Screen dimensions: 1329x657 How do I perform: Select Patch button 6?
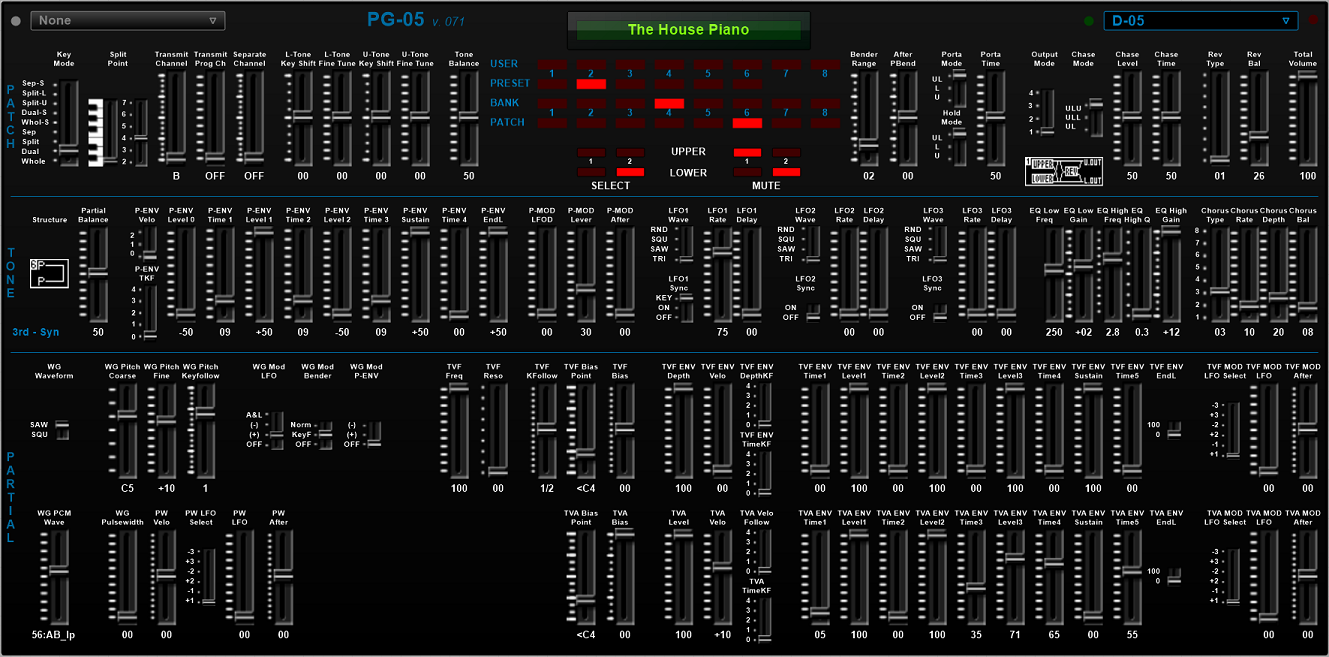point(747,123)
